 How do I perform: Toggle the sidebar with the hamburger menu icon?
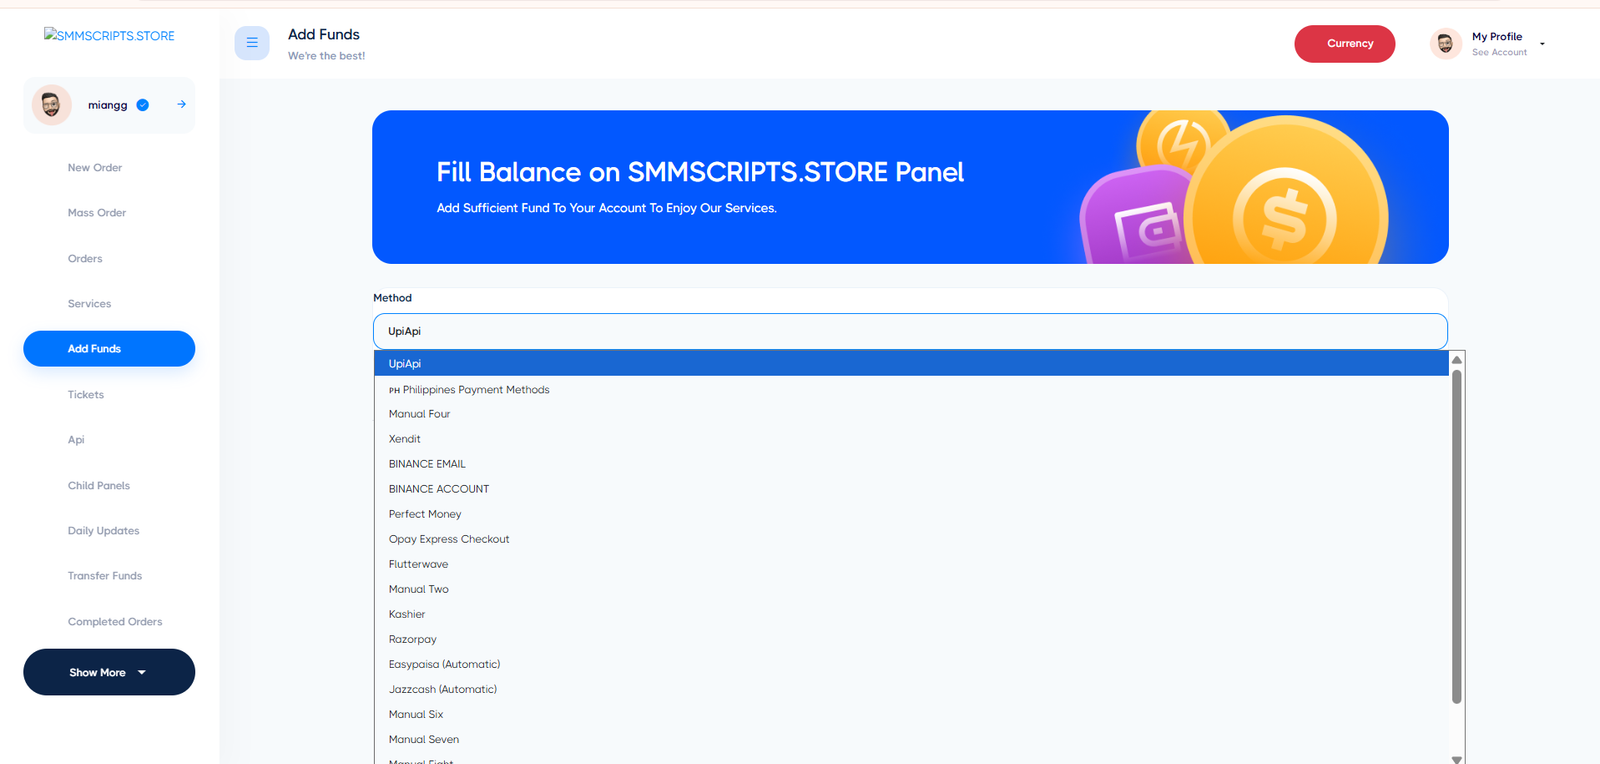point(252,43)
